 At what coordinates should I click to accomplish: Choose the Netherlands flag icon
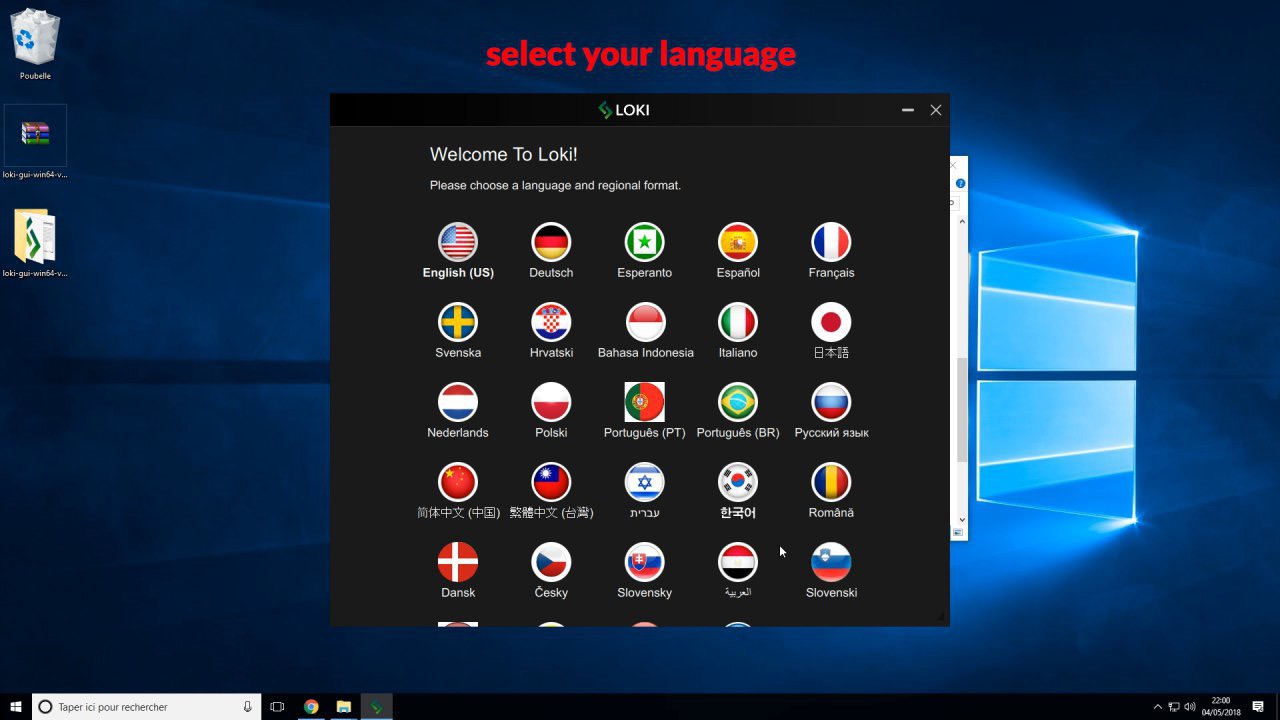pos(458,402)
